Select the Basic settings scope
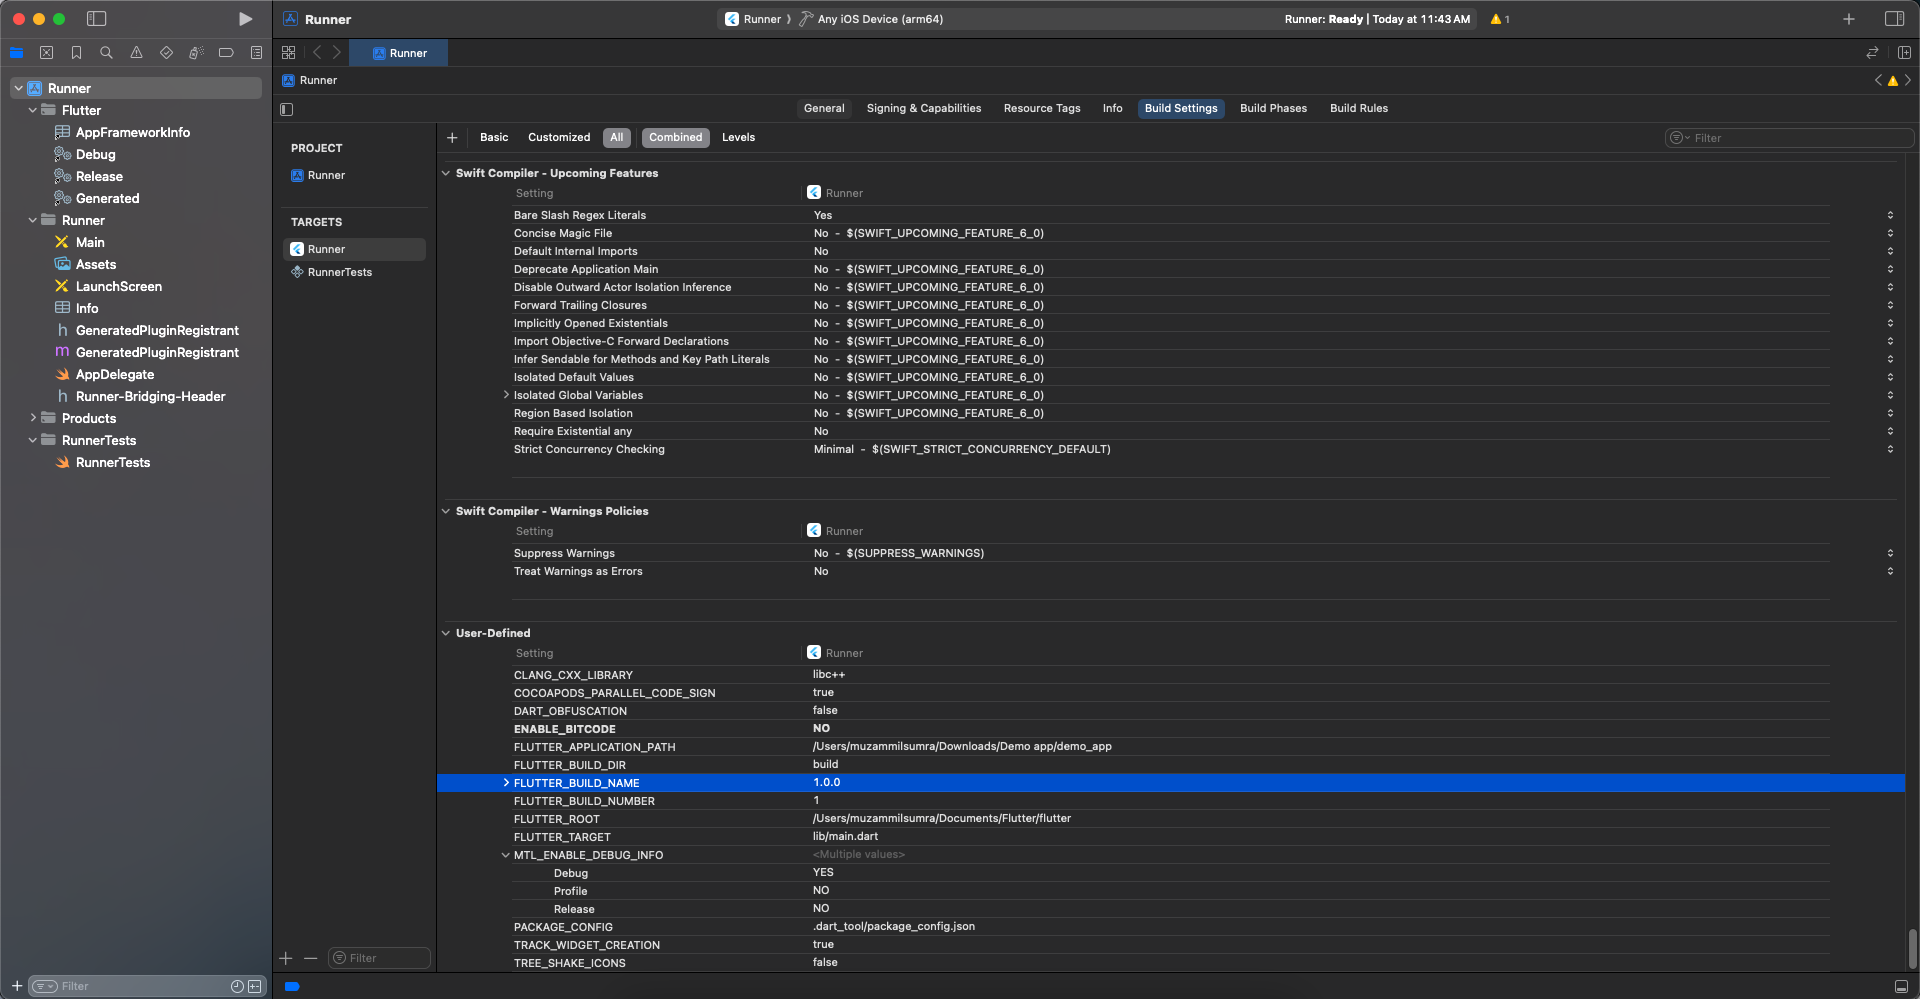This screenshot has width=1920, height=999. 494,138
